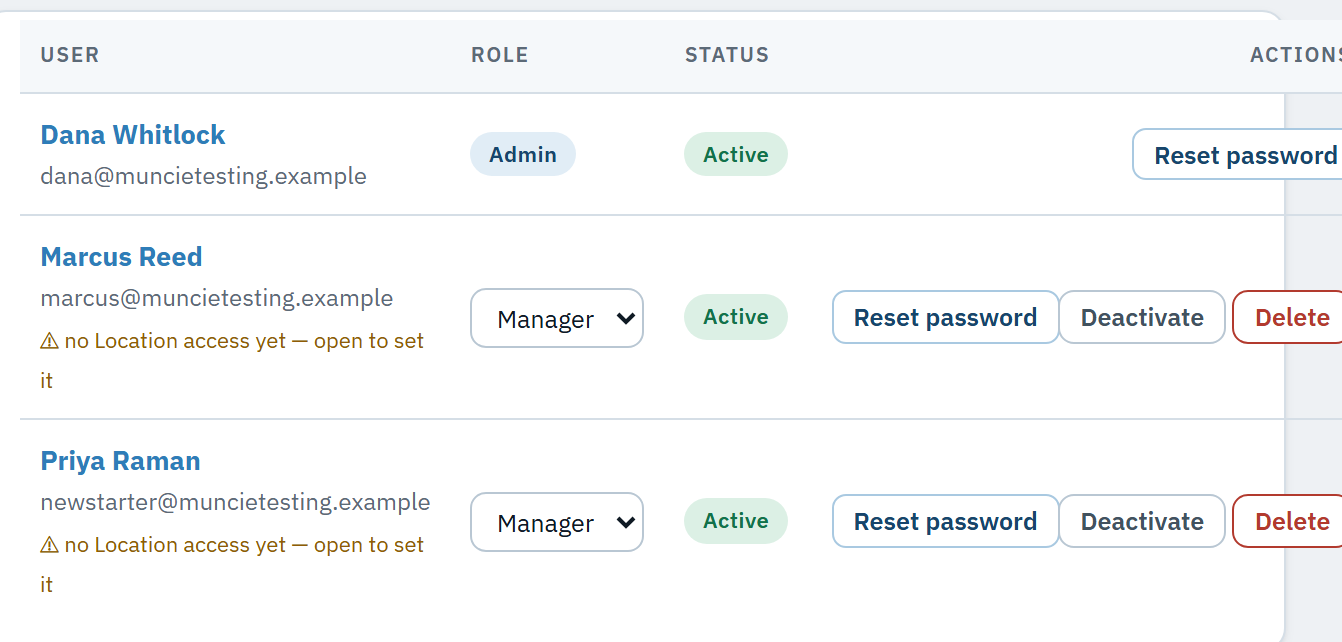Click the ACTIONS column header

click(1296, 55)
